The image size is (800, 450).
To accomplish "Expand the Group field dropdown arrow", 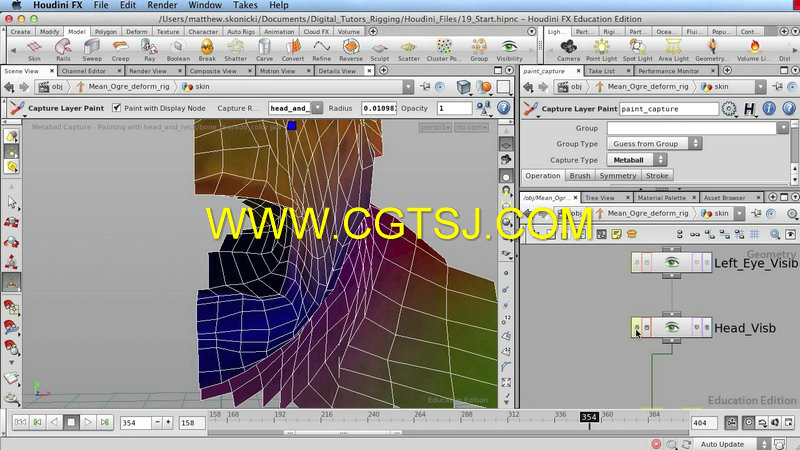I will click(783, 128).
